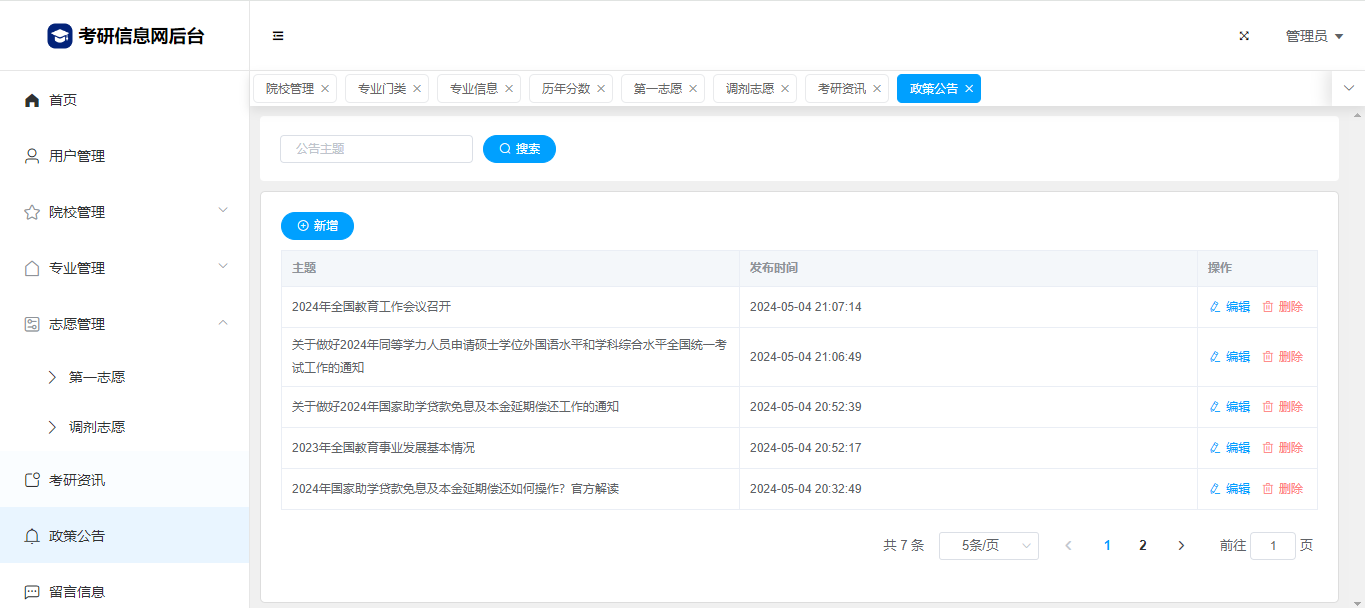Click the 搜索 search button
The height and width of the screenshot is (608, 1365).
[519, 149]
